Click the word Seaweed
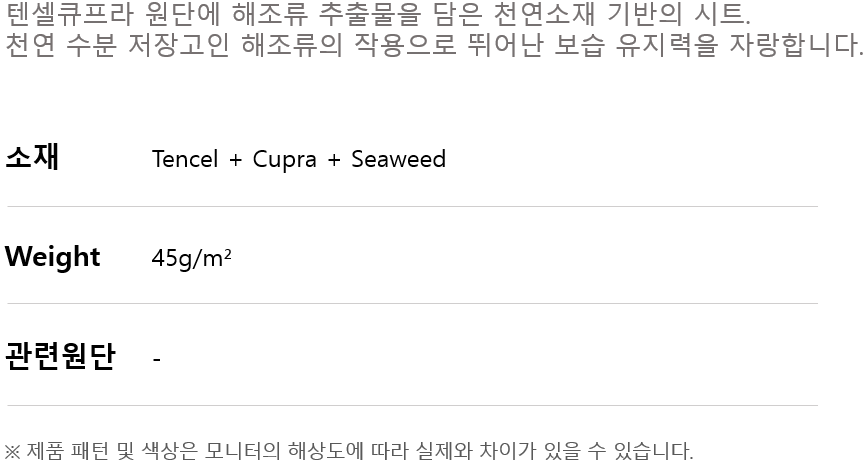The width and height of the screenshot is (867, 465). pyautogui.click(x=398, y=160)
